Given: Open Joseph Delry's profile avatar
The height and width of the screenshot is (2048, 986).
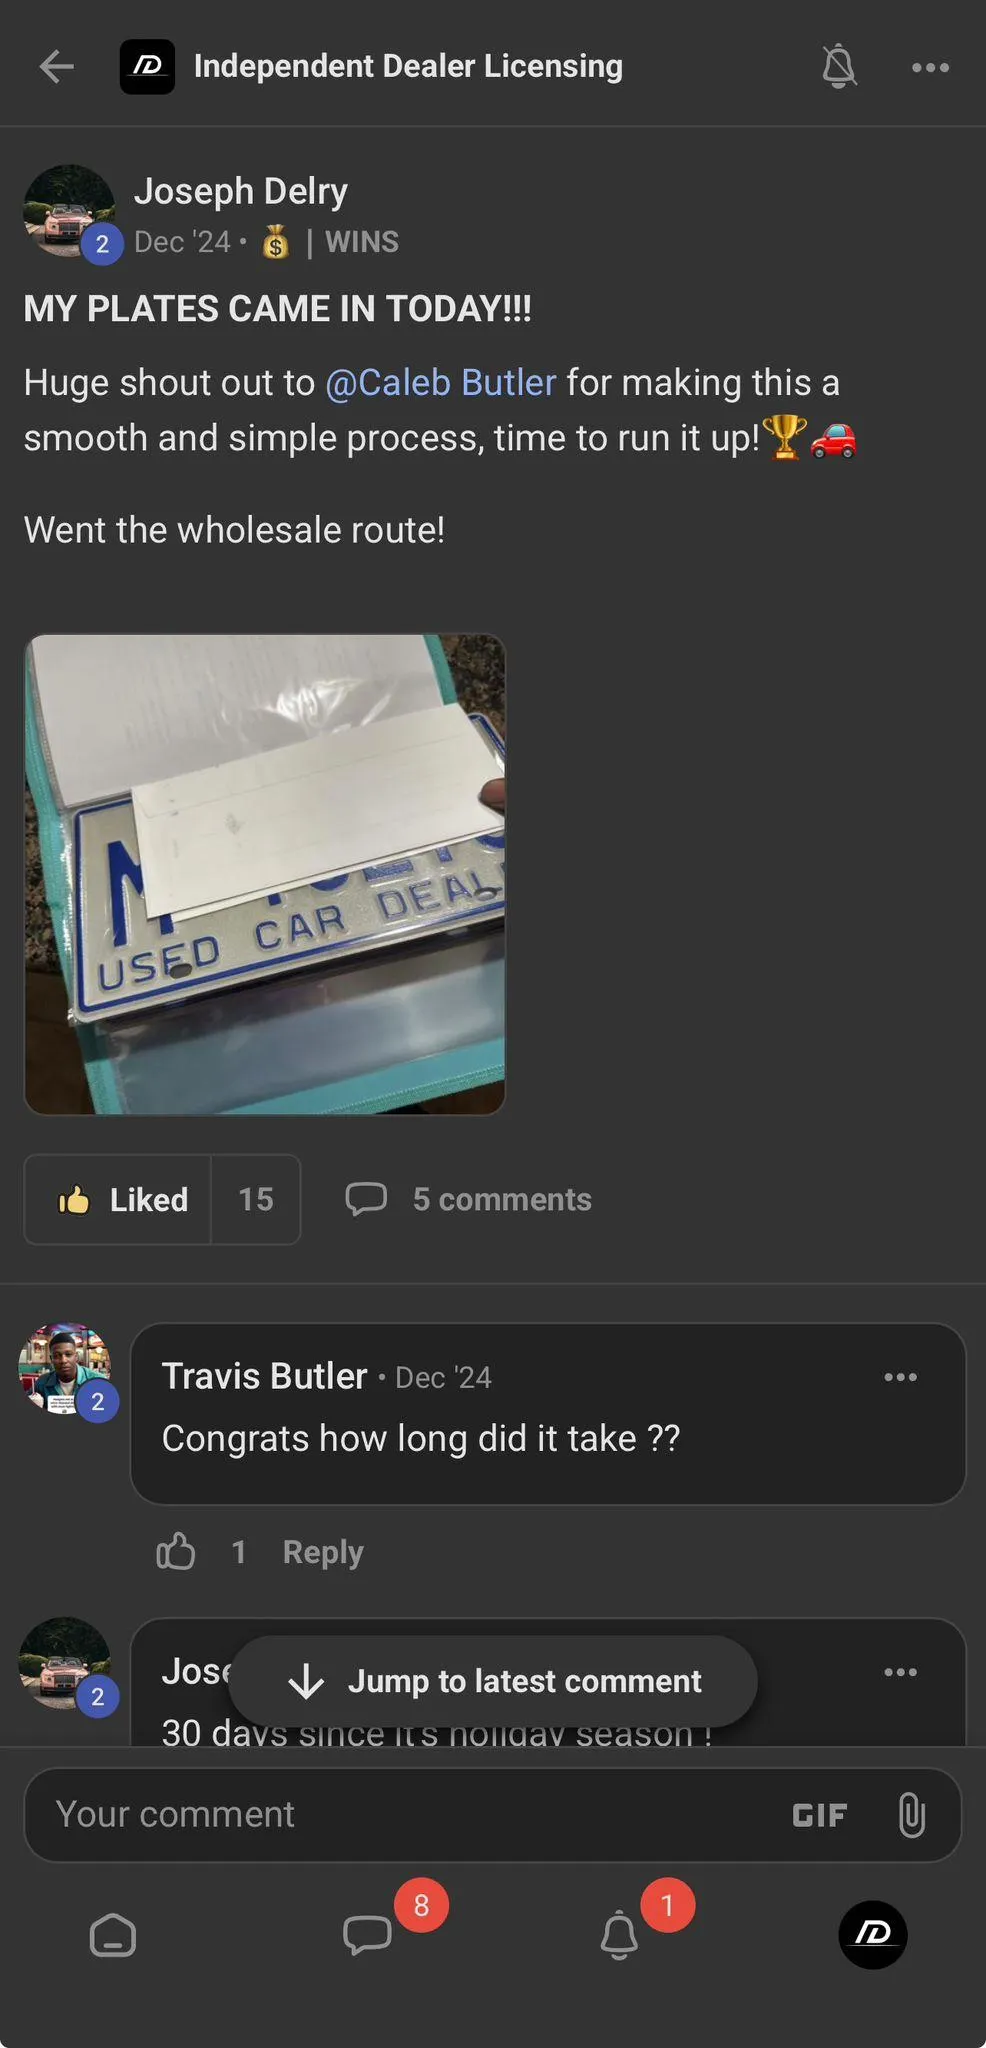Looking at the screenshot, I should [x=69, y=212].
